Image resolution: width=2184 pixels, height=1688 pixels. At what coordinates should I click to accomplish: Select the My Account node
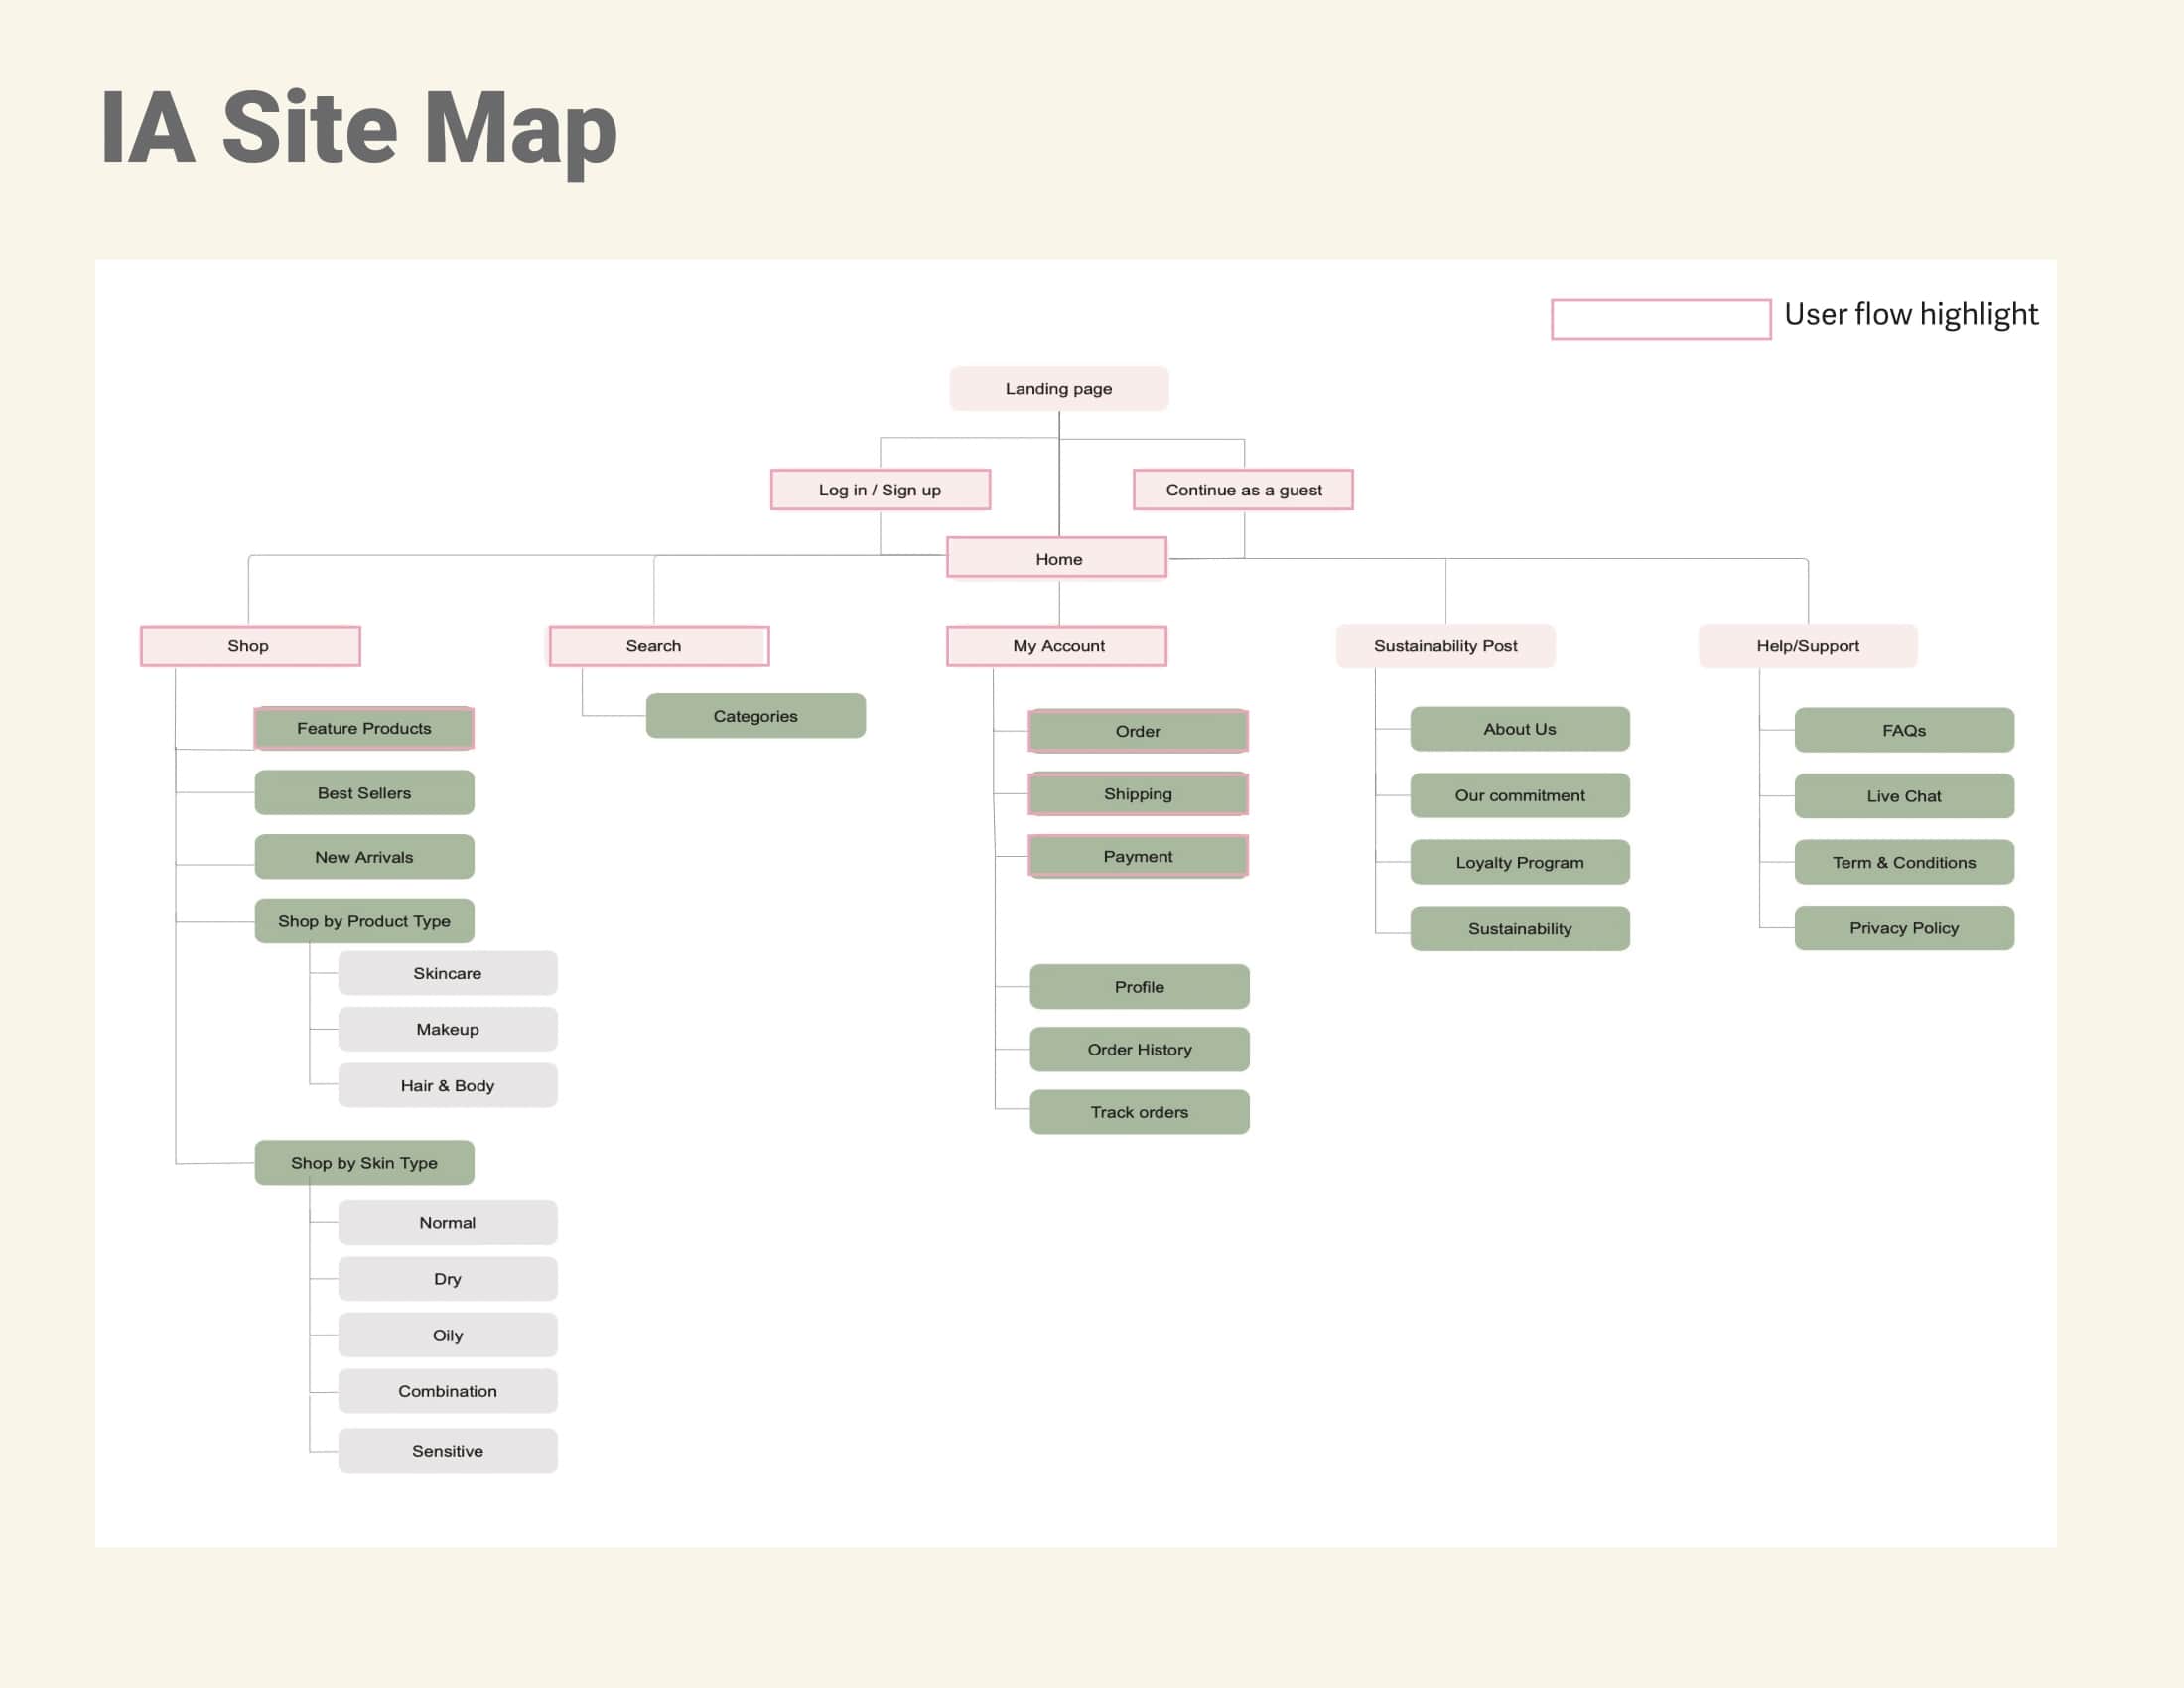click(x=1057, y=646)
